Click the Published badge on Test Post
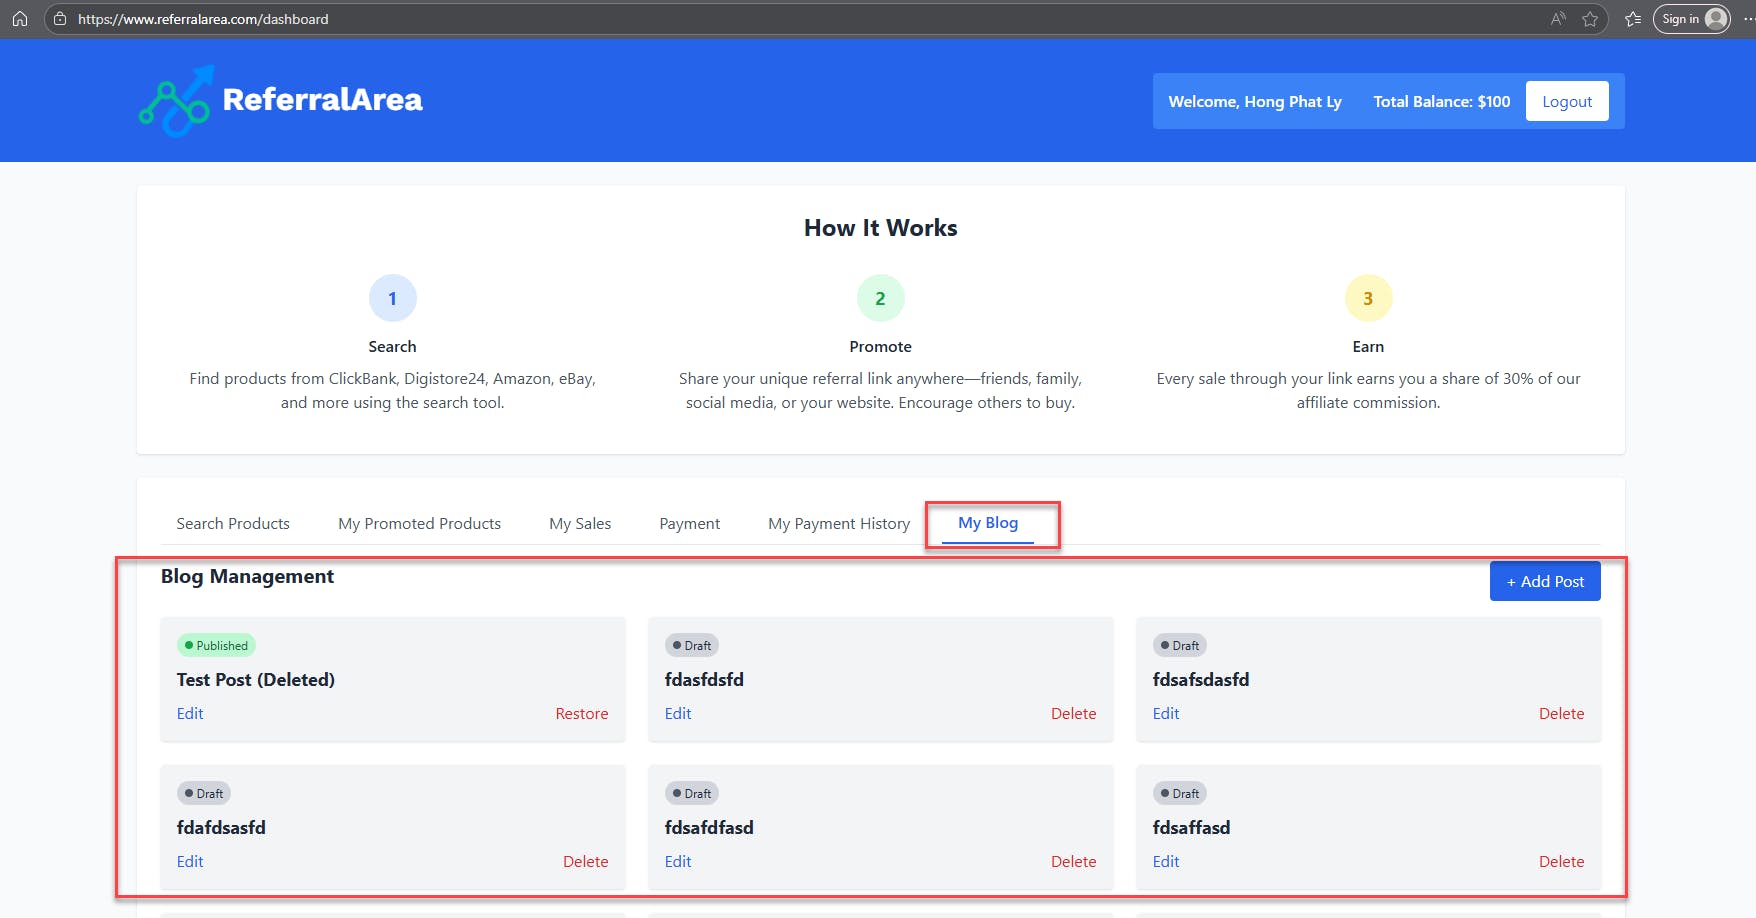 pos(216,645)
